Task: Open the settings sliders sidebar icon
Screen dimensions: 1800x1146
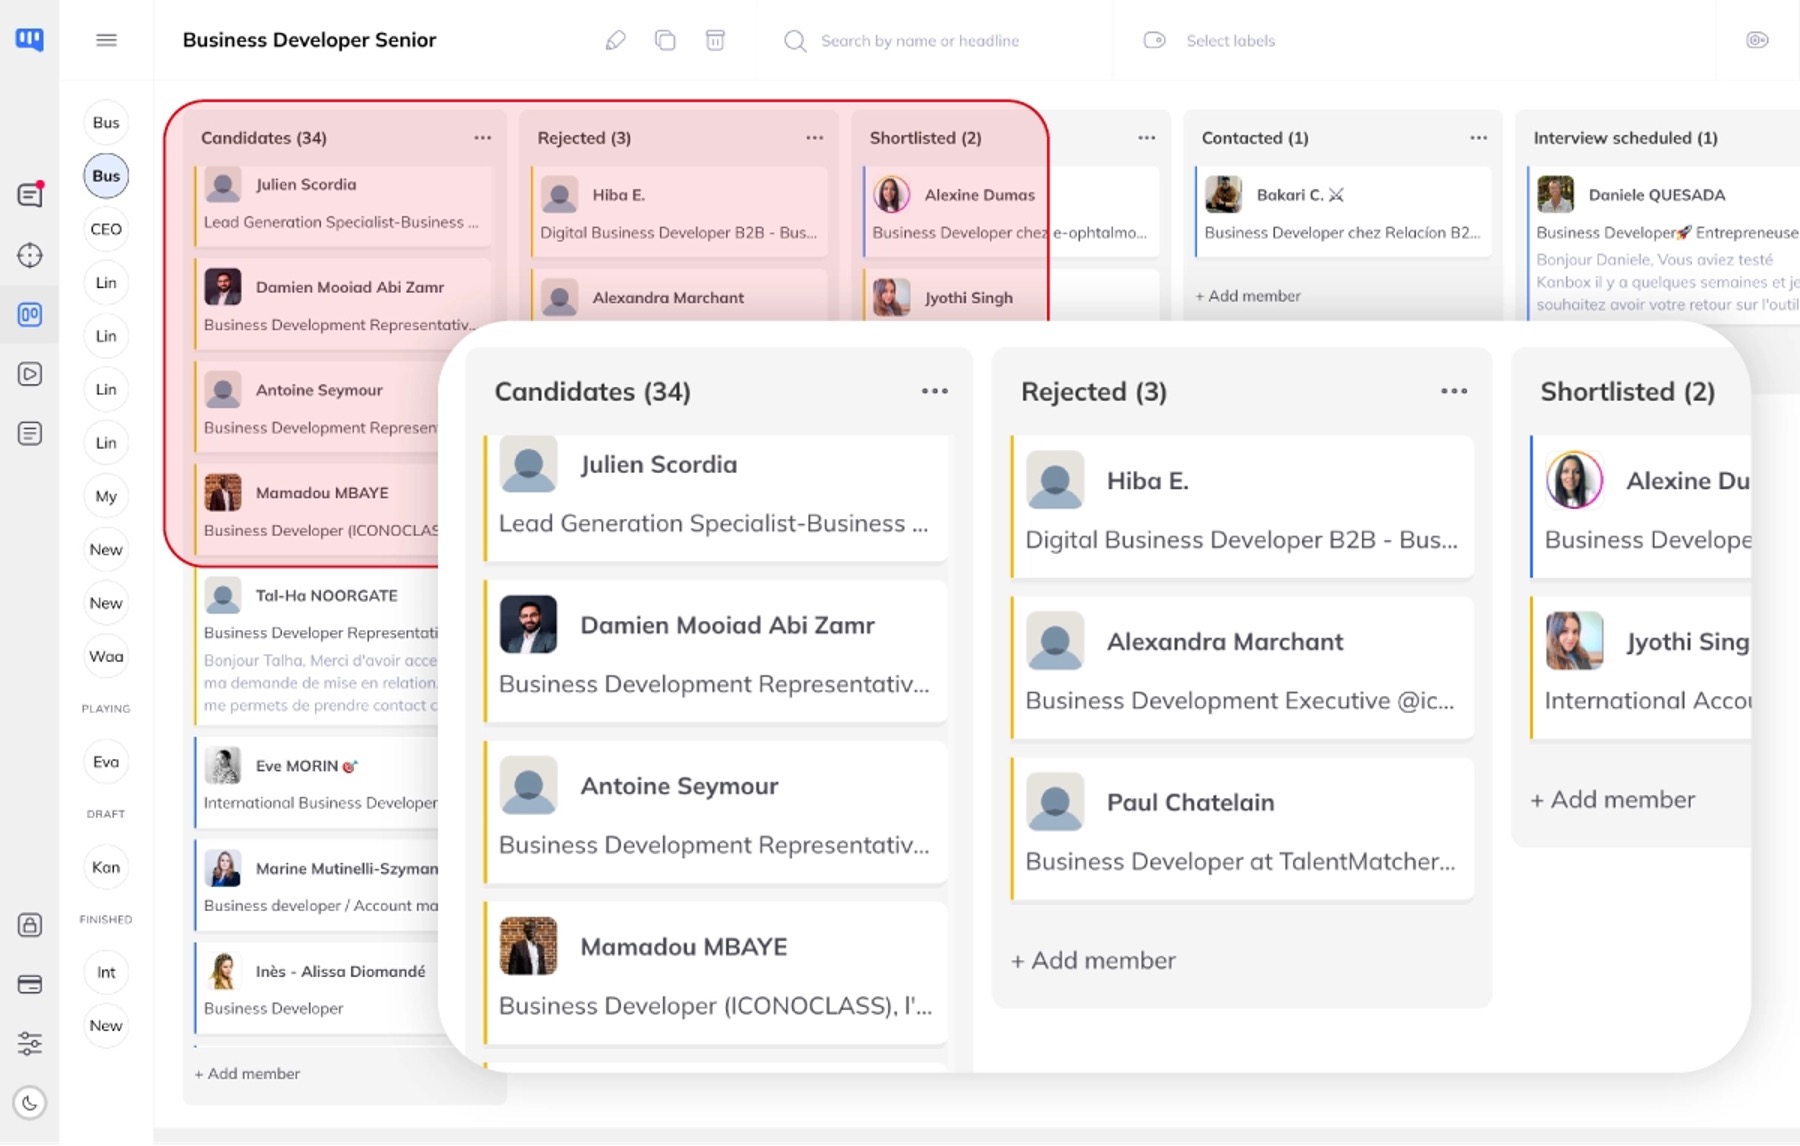Action: 30,1044
